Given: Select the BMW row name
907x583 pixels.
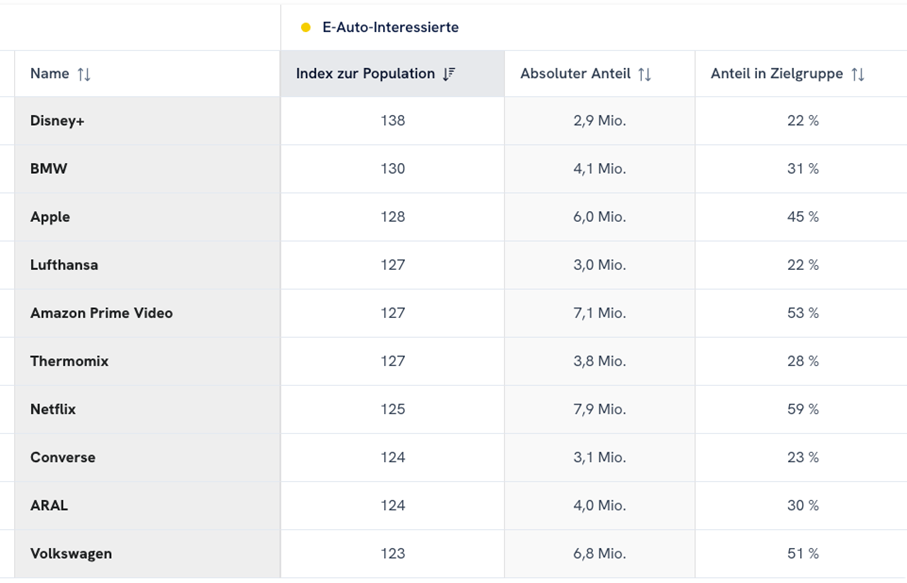Looking at the screenshot, I should (x=49, y=169).
